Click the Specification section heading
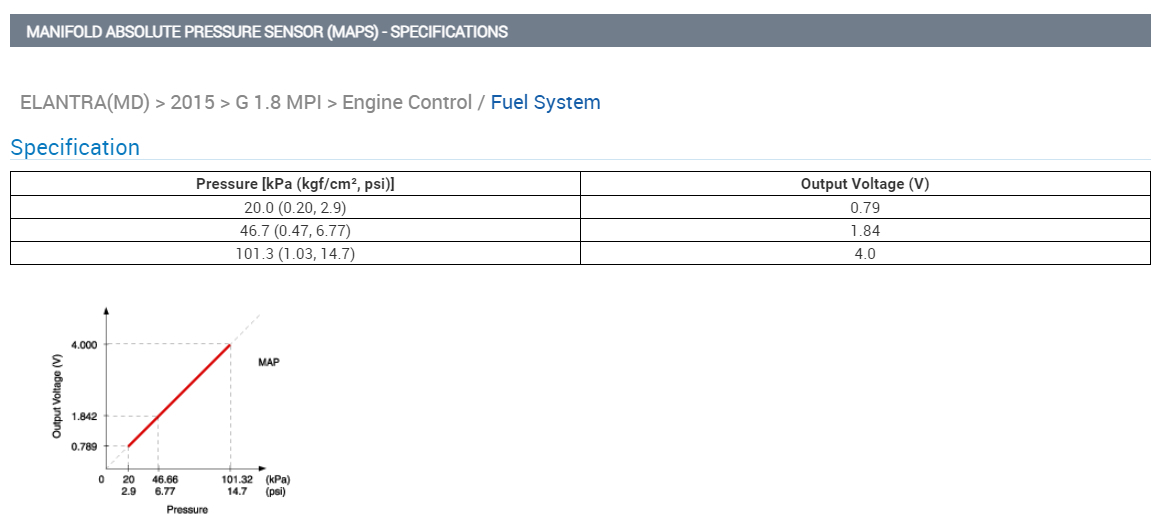 [75, 148]
